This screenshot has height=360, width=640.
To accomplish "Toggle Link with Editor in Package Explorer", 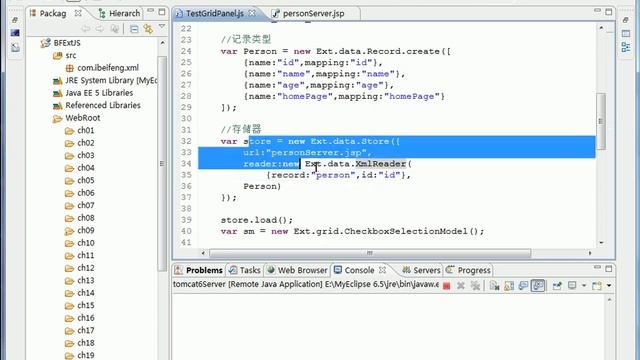I will pos(148,29).
